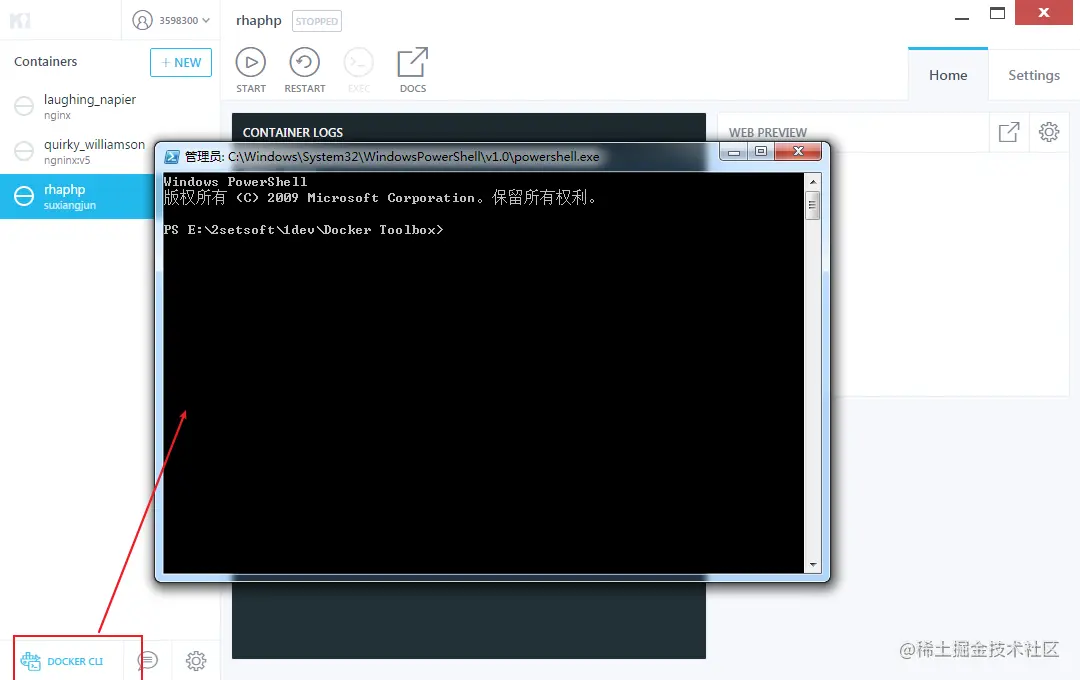
Task: Maximize the Kitematic window
Action: coord(997,14)
